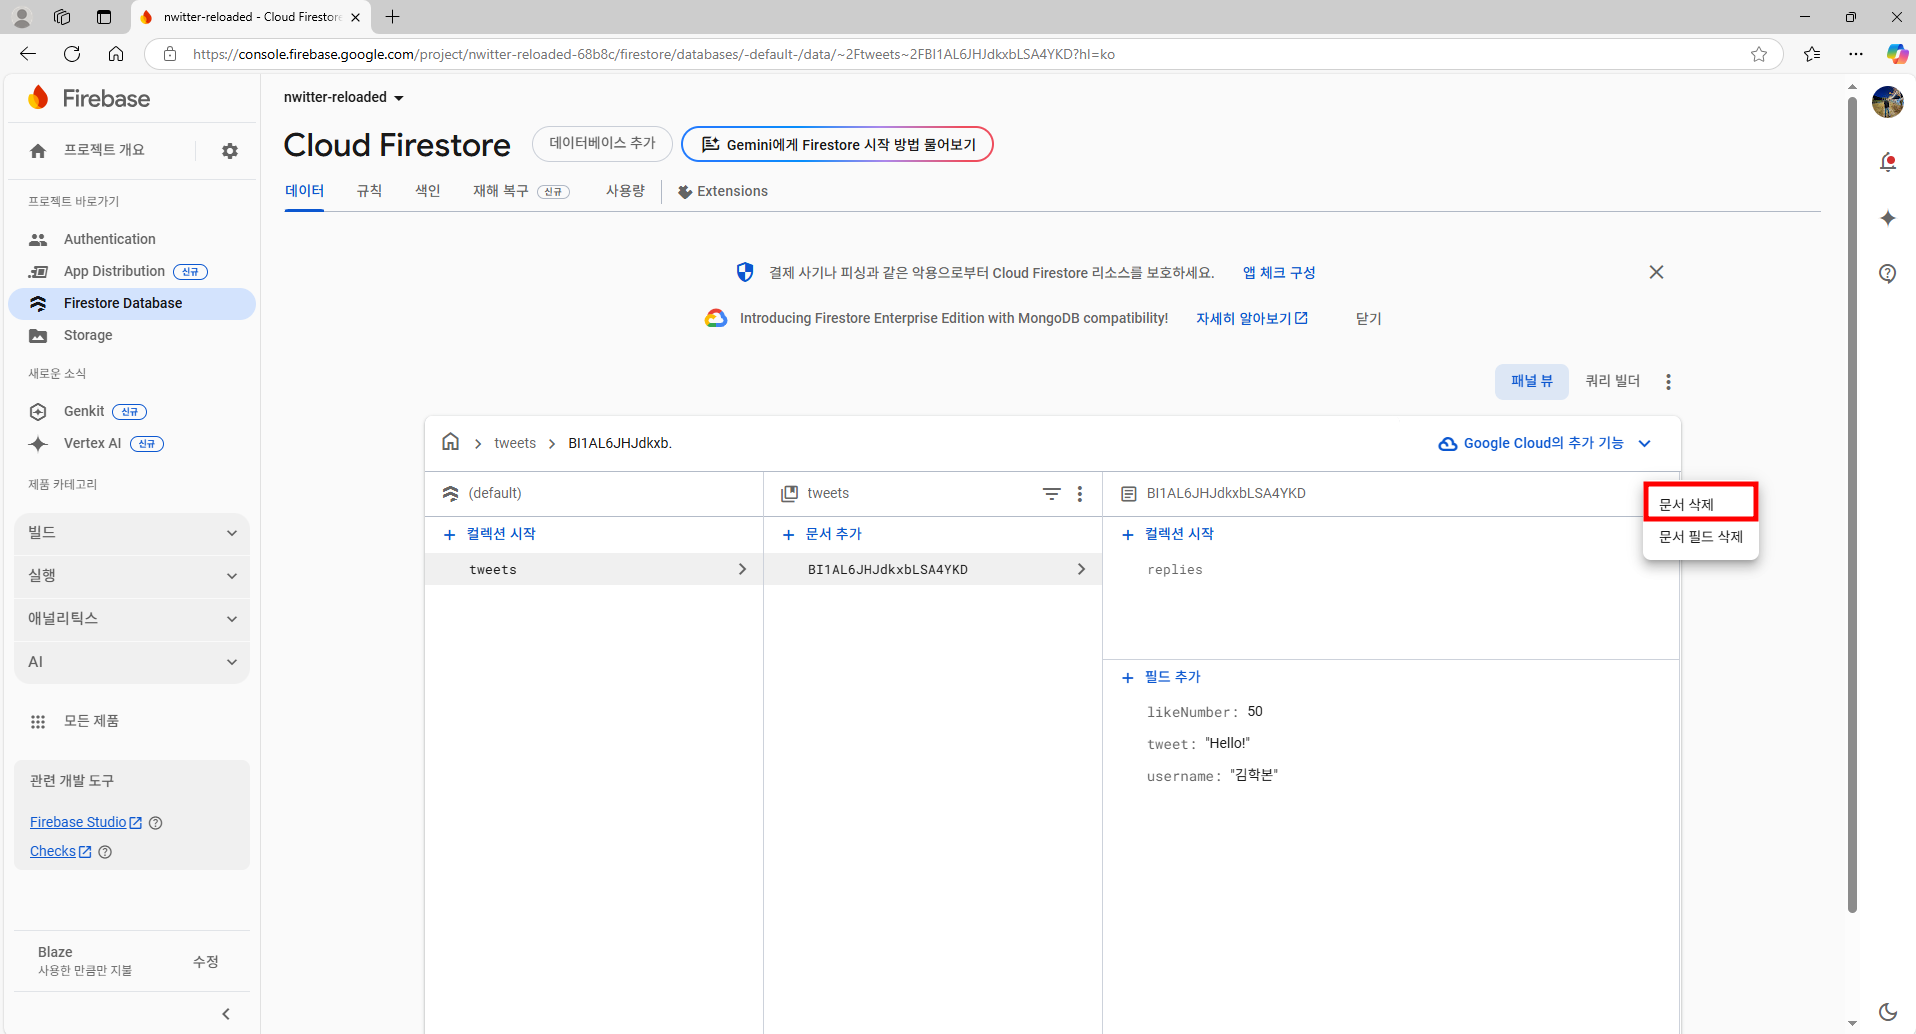
Task: Open replies subcollection
Action: (x=1175, y=570)
